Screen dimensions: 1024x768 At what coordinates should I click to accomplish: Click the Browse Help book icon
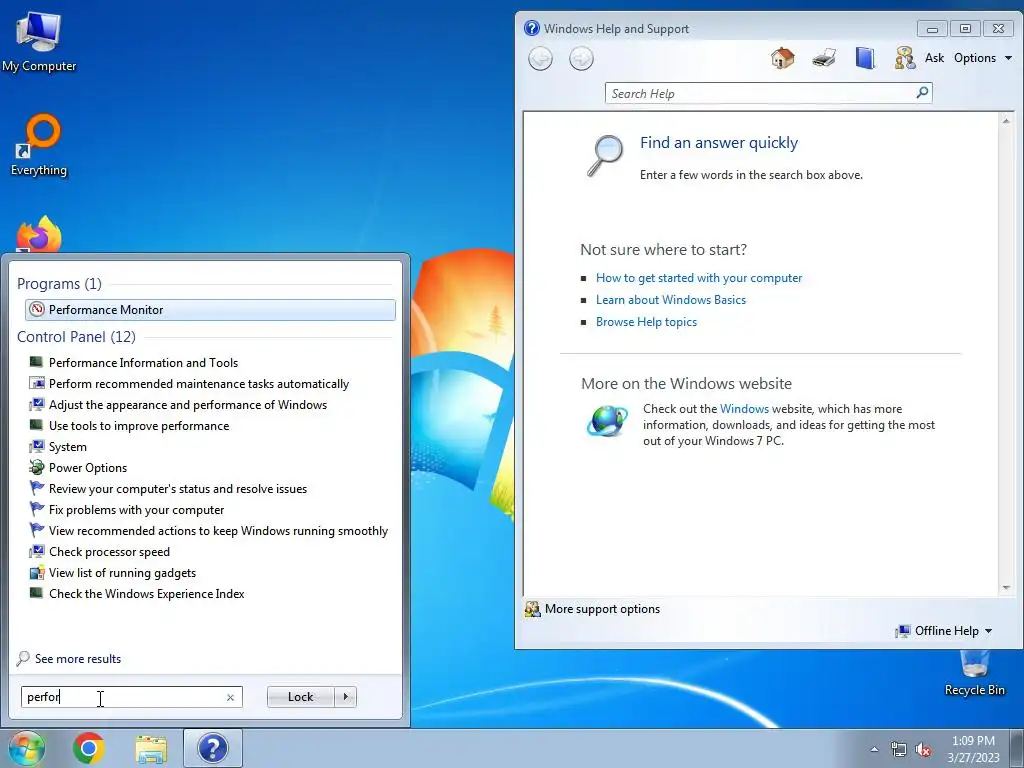[x=865, y=58]
